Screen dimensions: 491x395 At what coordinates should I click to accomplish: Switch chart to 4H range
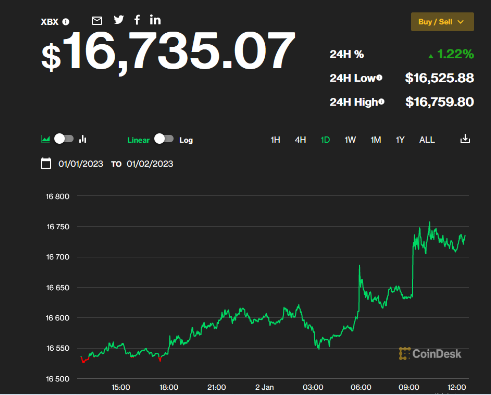coord(300,140)
